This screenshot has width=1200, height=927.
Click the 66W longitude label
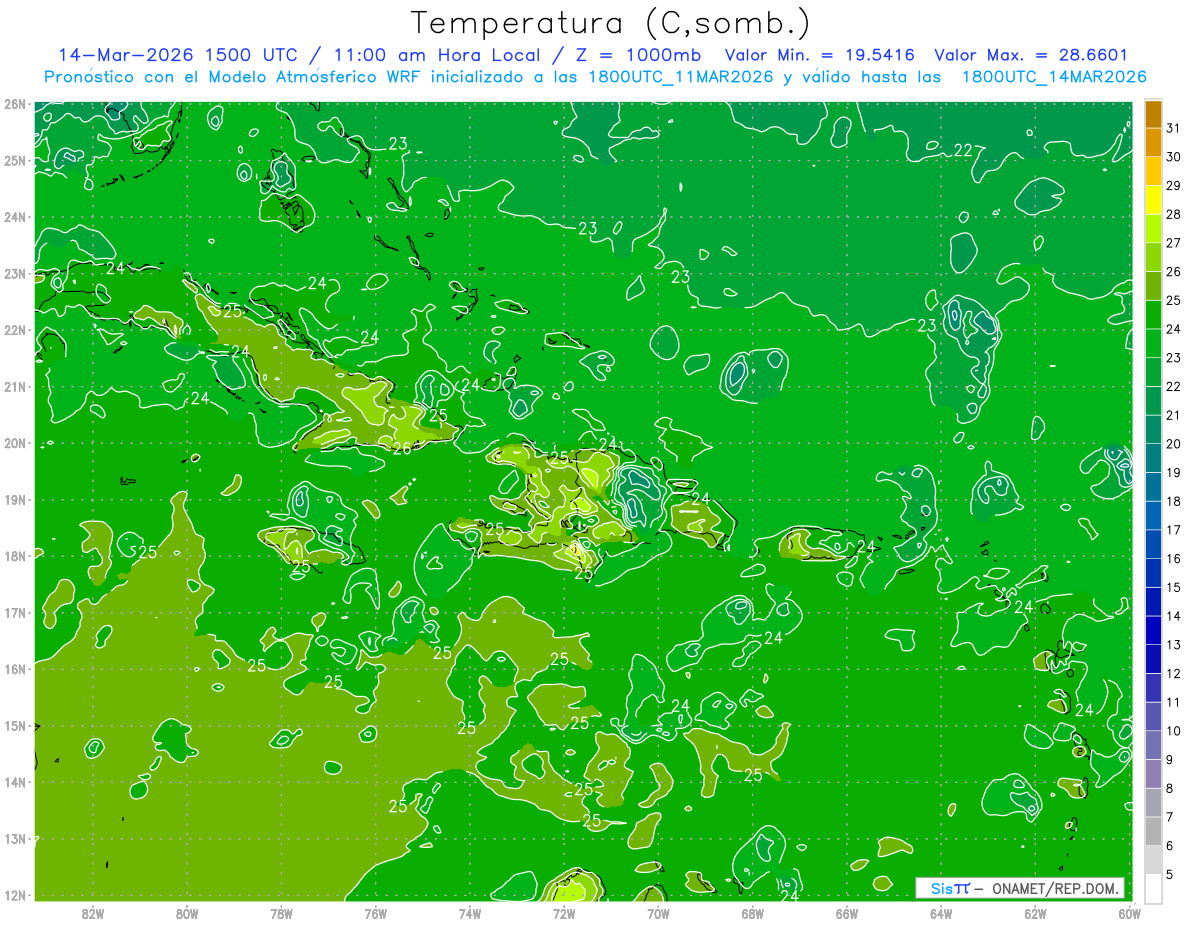coord(846,913)
